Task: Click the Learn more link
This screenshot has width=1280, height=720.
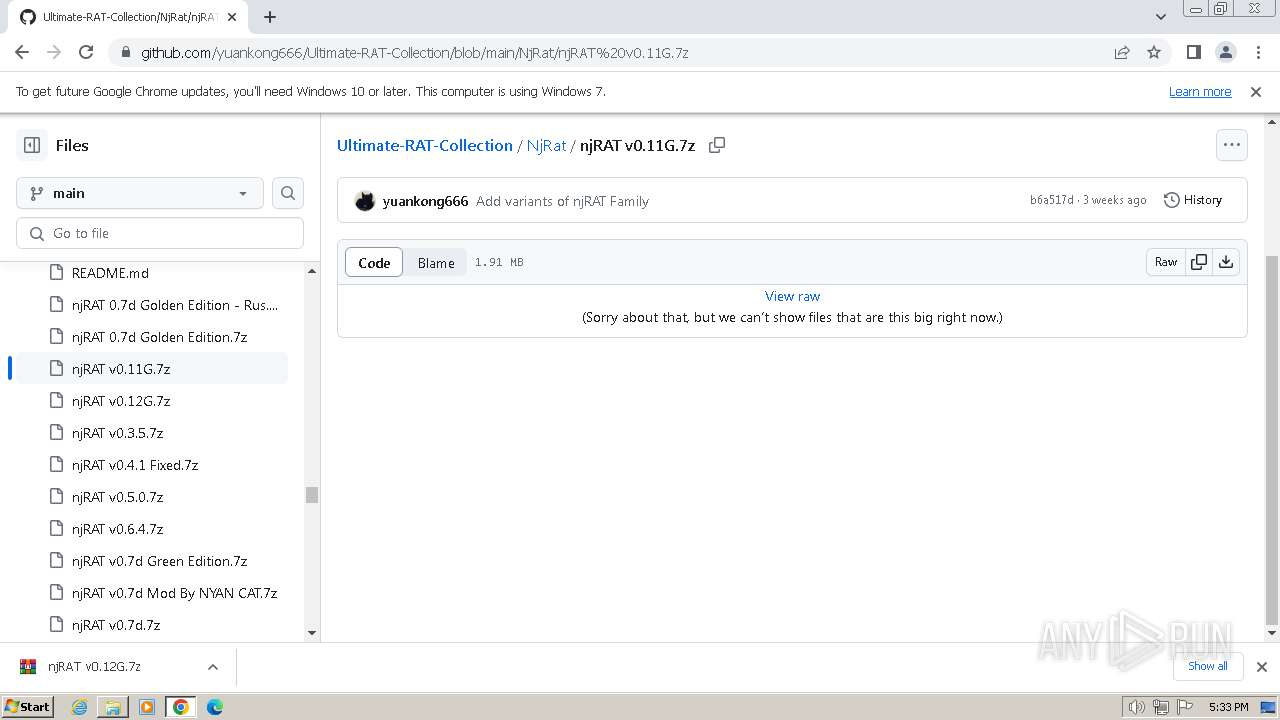Action: pyautogui.click(x=1200, y=91)
